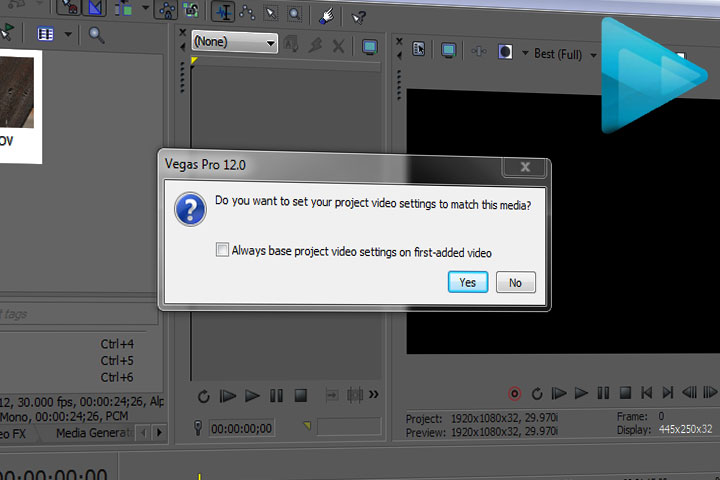Click the Search media magnifier icon

[x=96, y=35]
